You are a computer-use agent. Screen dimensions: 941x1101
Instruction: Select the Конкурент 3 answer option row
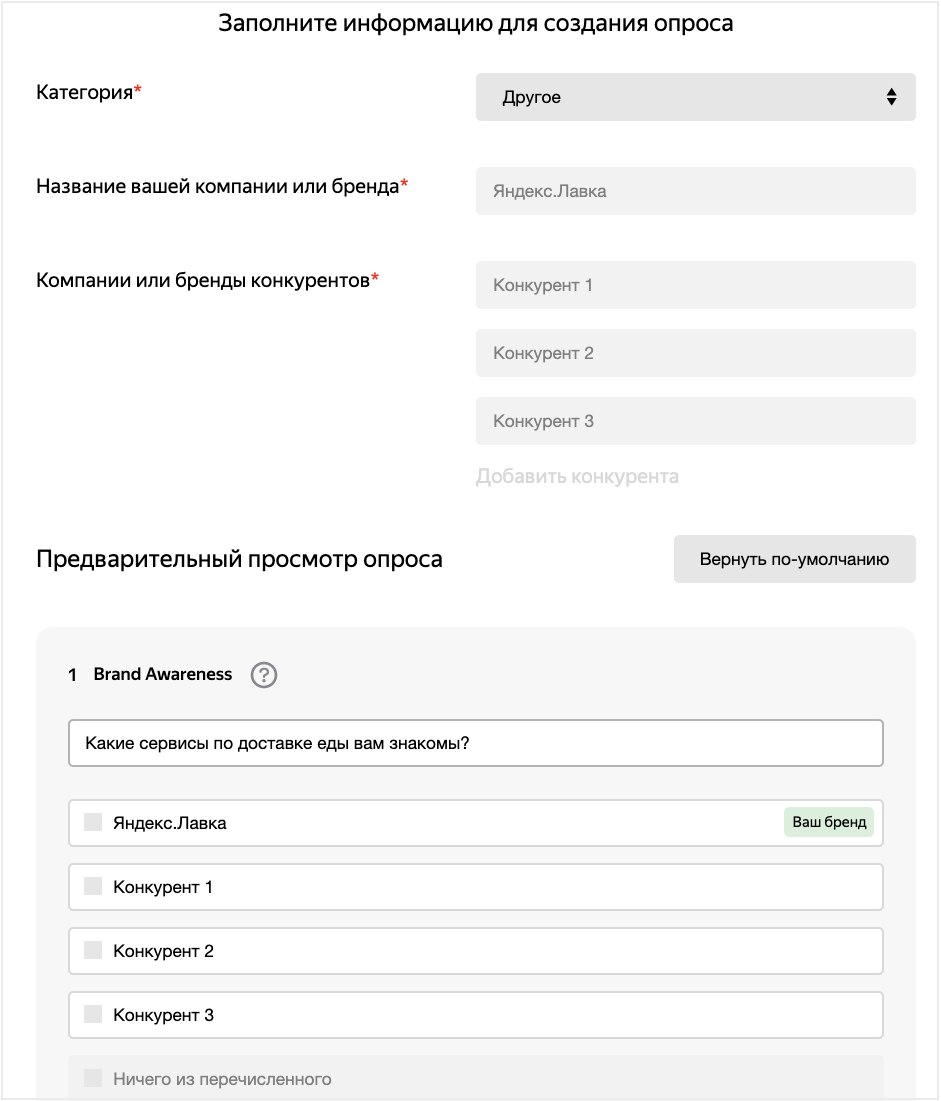pyautogui.click(x=475, y=1015)
